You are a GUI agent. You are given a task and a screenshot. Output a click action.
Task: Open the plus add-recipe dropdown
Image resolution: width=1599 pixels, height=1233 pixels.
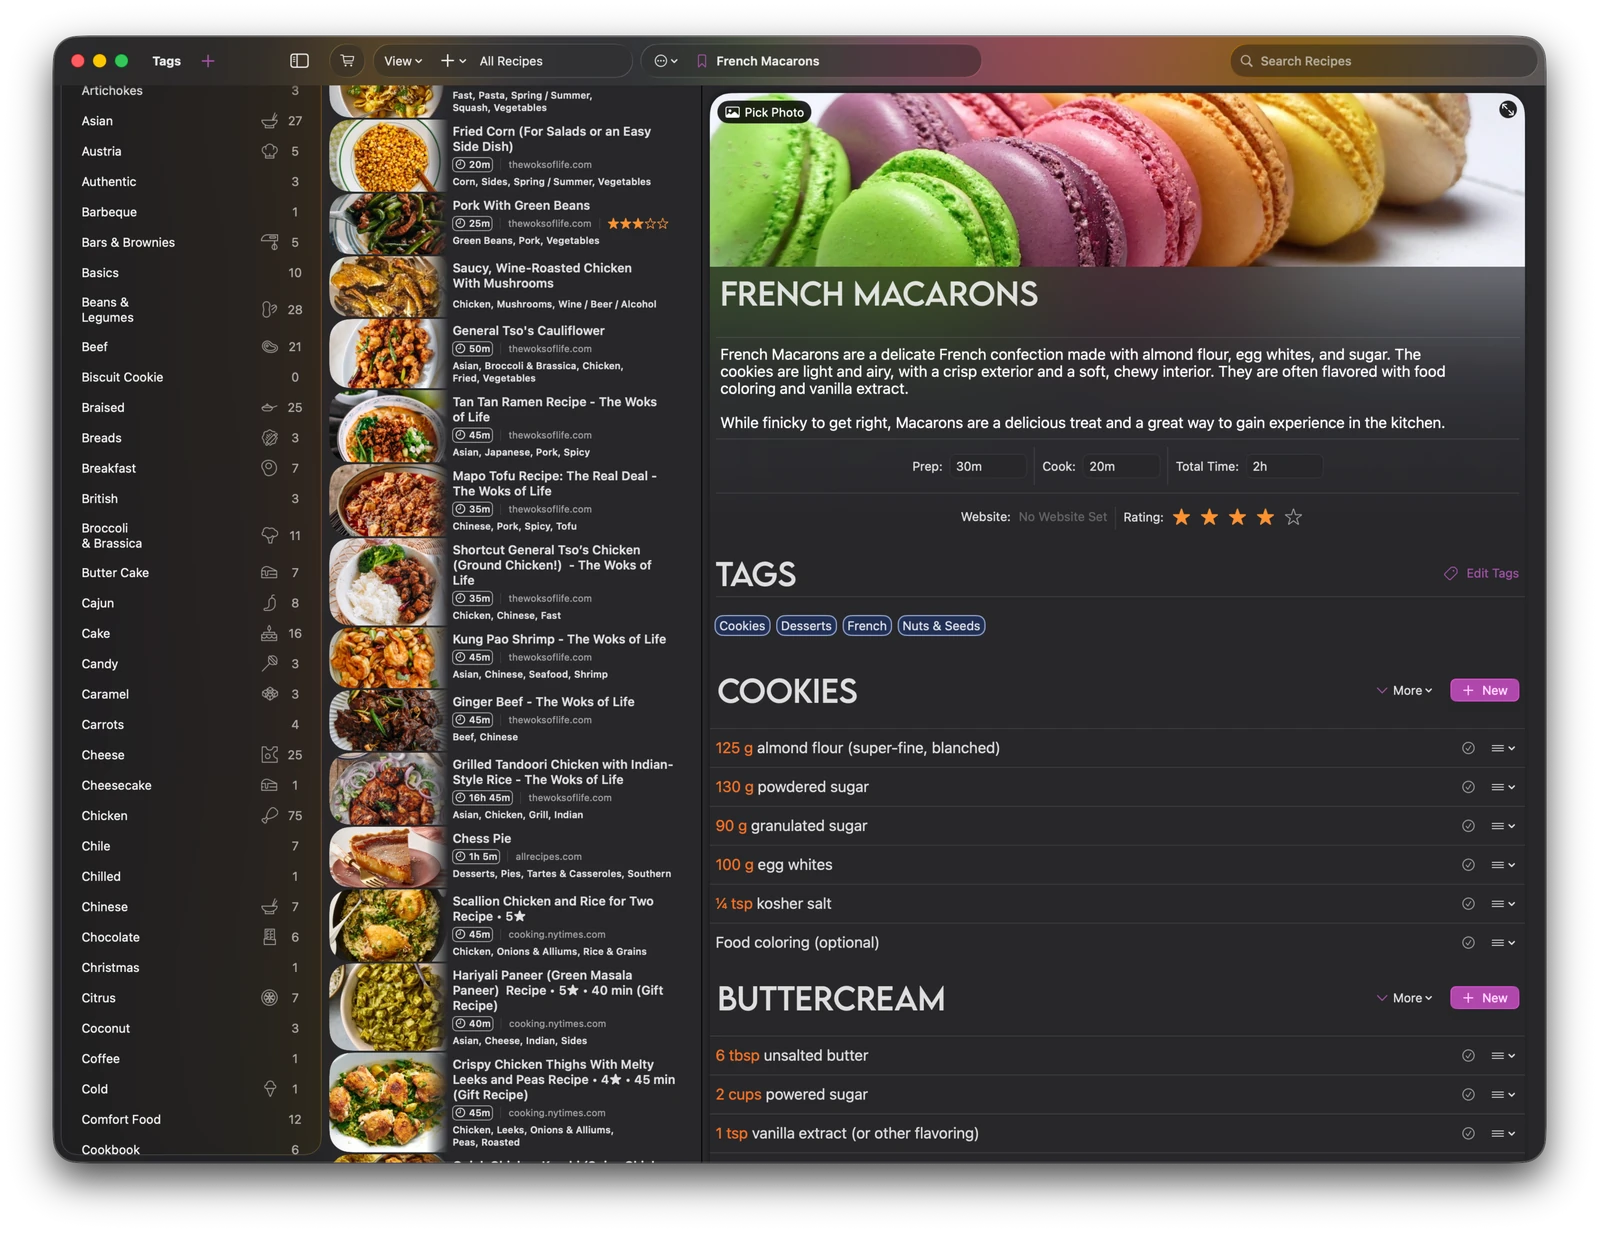tap(454, 61)
